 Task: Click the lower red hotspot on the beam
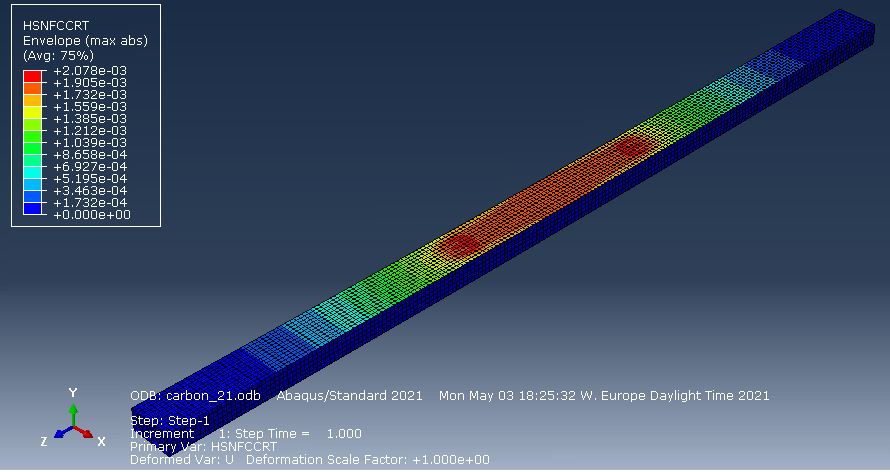click(460, 245)
